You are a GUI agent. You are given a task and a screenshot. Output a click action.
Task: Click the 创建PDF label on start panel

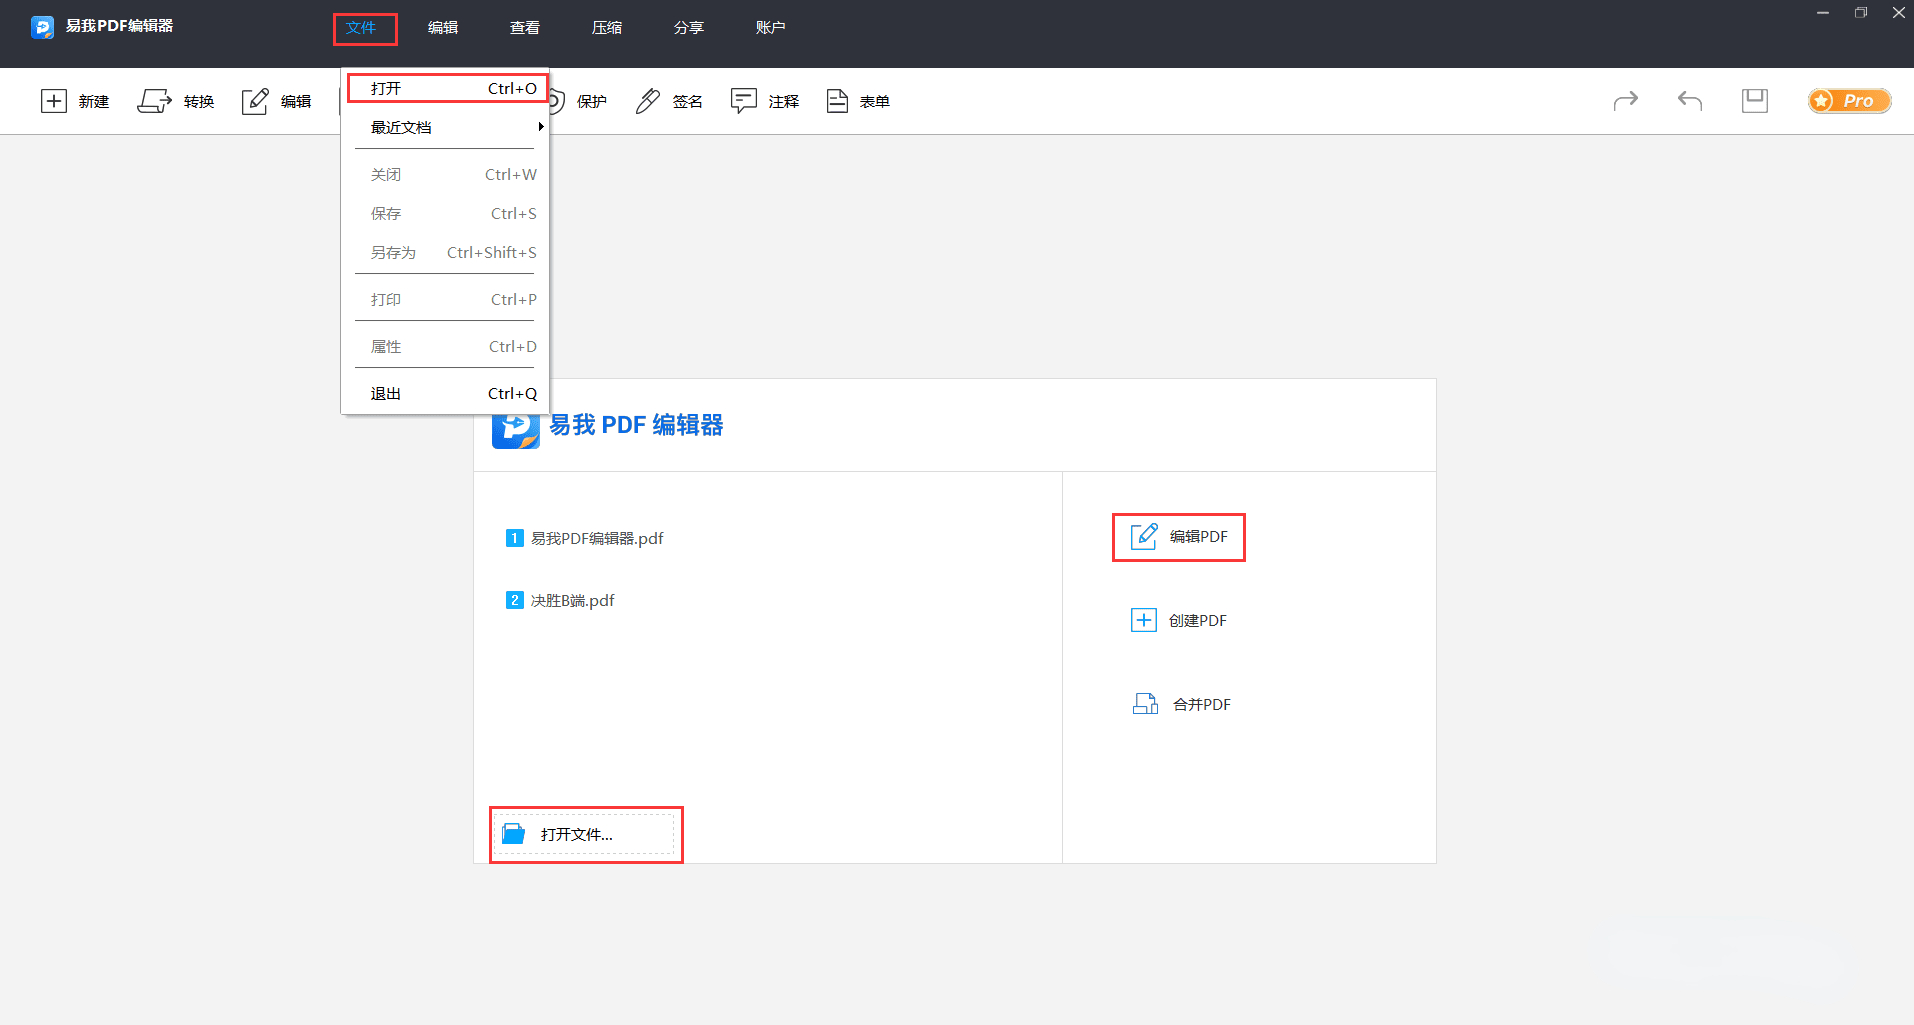pos(1198,621)
